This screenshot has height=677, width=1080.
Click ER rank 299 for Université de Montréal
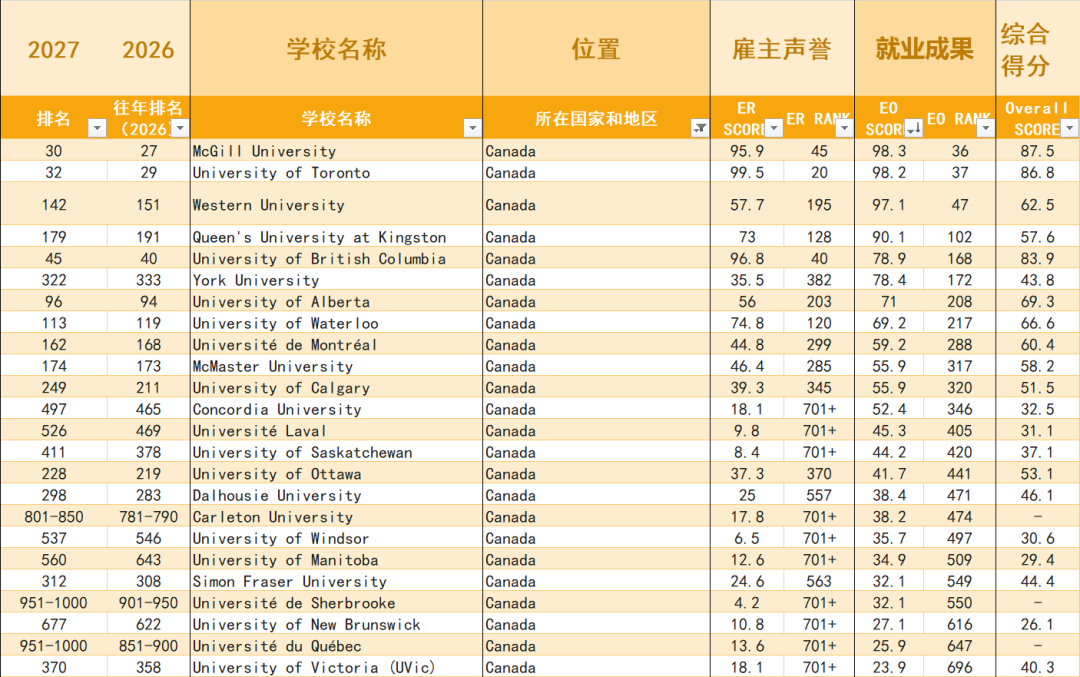click(x=819, y=344)
